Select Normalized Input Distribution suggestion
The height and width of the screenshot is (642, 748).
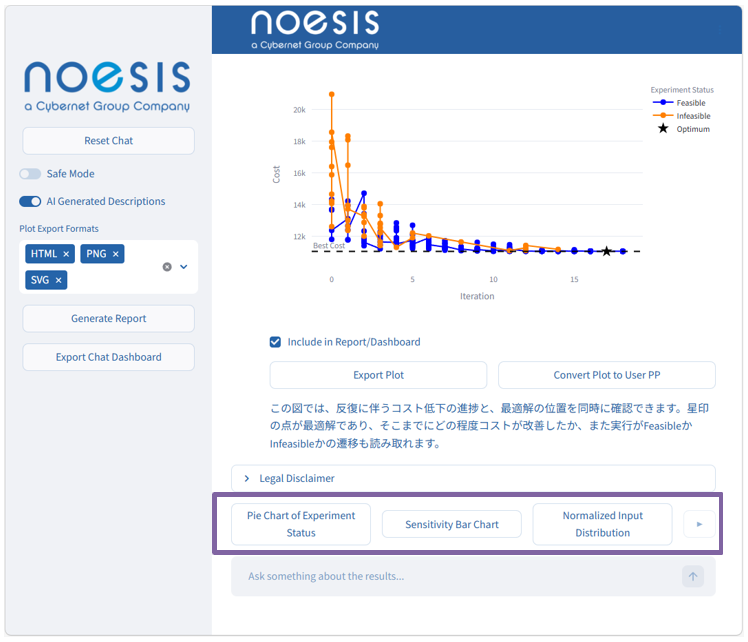(603, 524)
